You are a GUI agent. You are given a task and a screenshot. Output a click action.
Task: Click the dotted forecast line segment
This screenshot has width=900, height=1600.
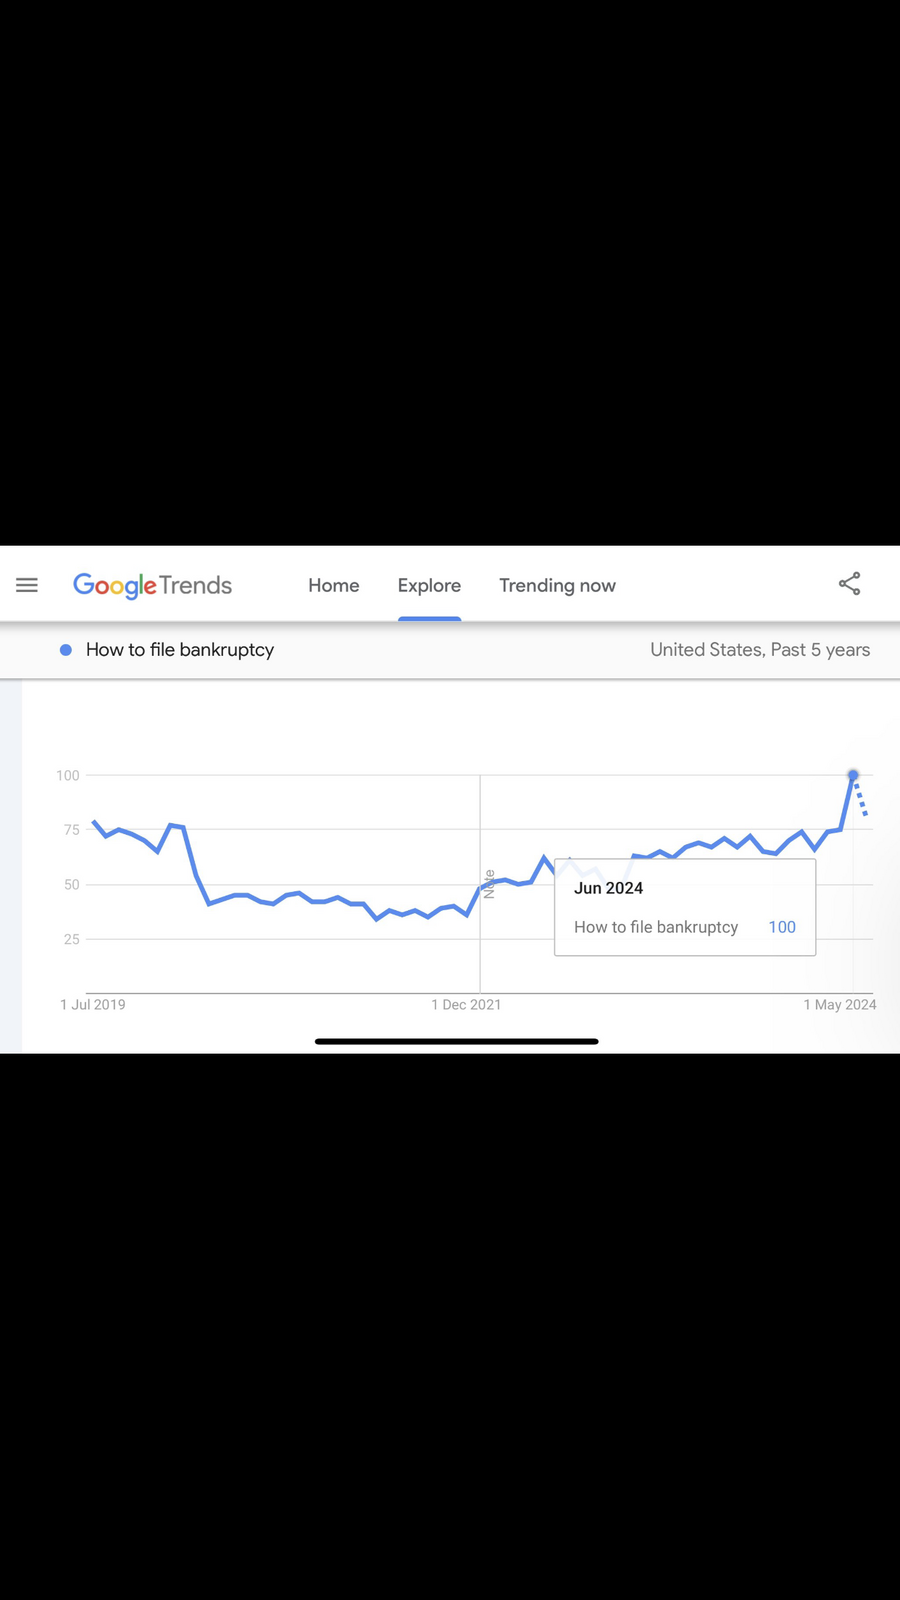tap(860, 797)
